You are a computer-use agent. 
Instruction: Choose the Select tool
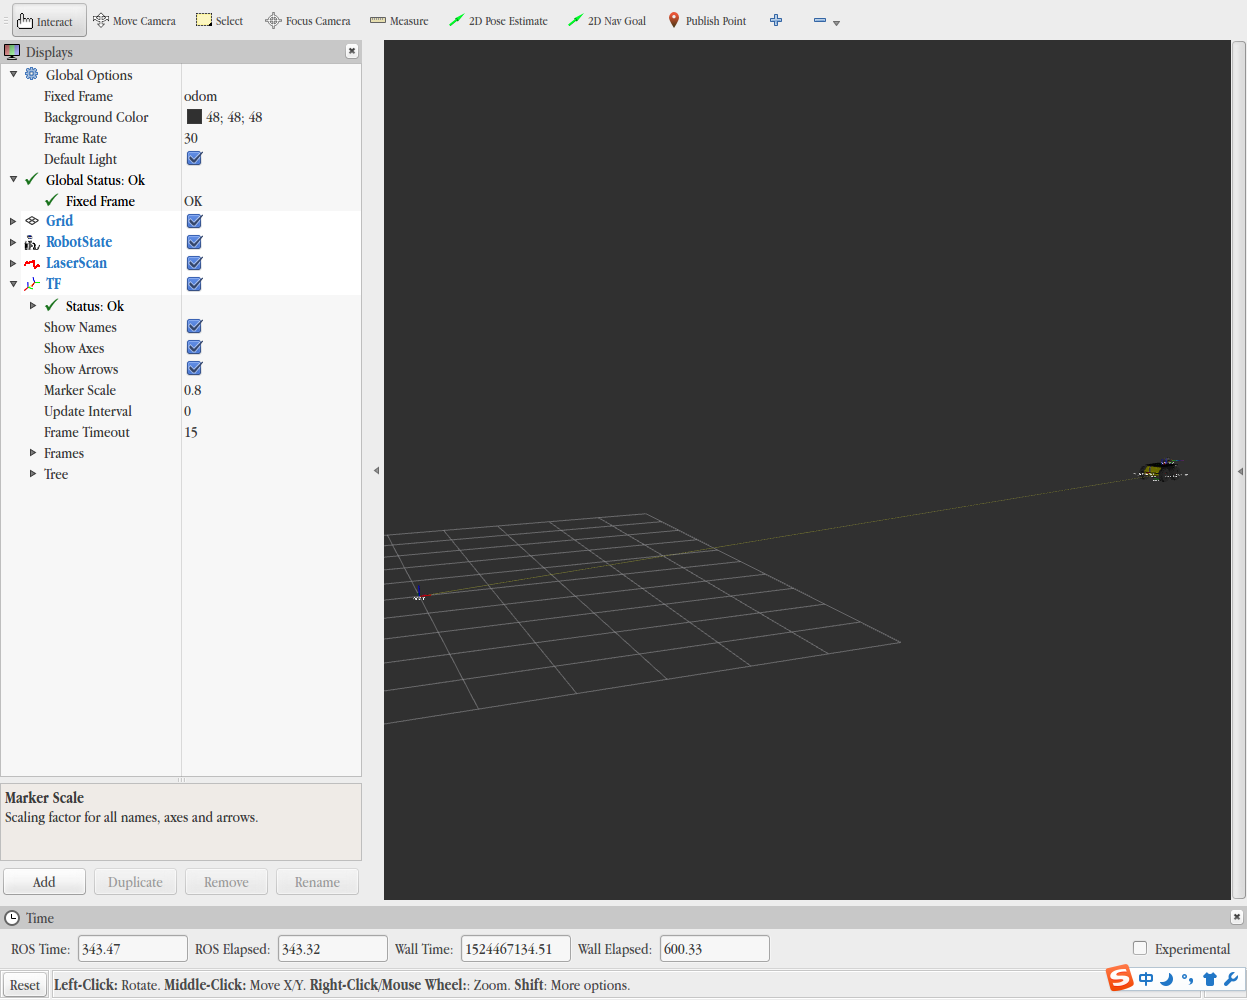click(x=219, y=21)
